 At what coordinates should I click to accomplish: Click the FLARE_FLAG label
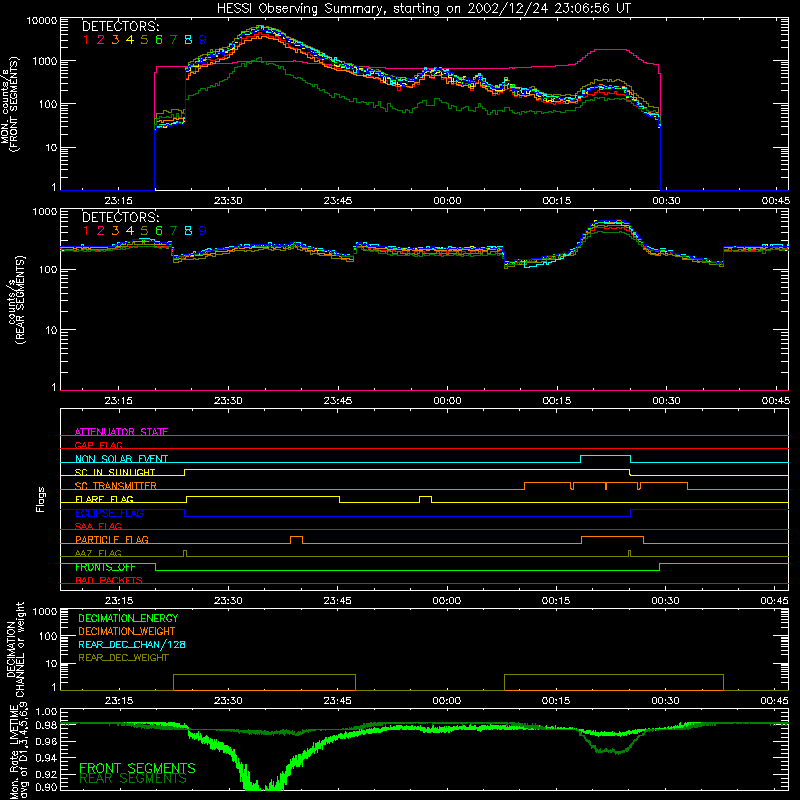[104, 499]
